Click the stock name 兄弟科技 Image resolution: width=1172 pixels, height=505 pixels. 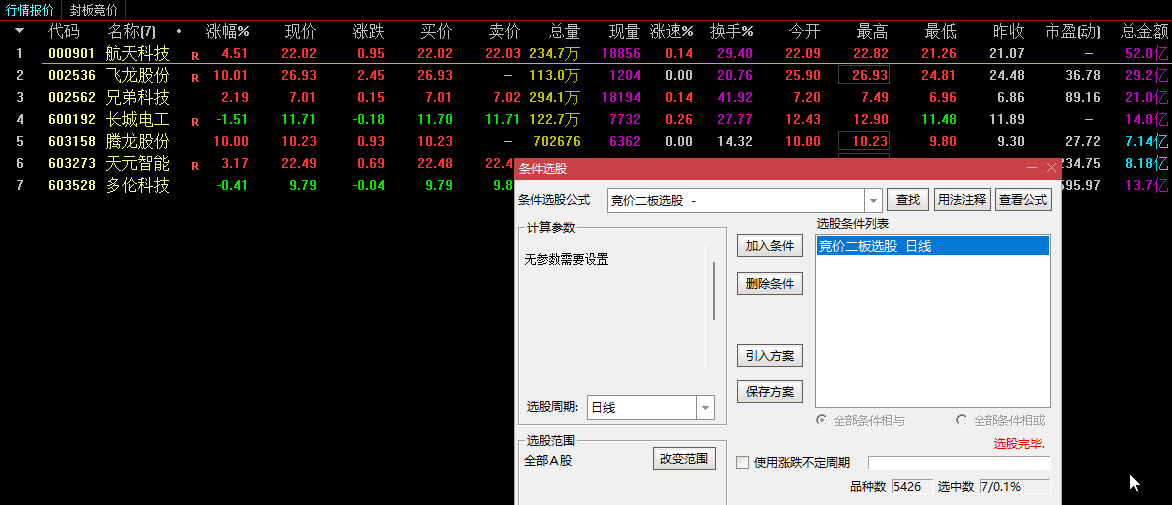click(x=138, y=98)
